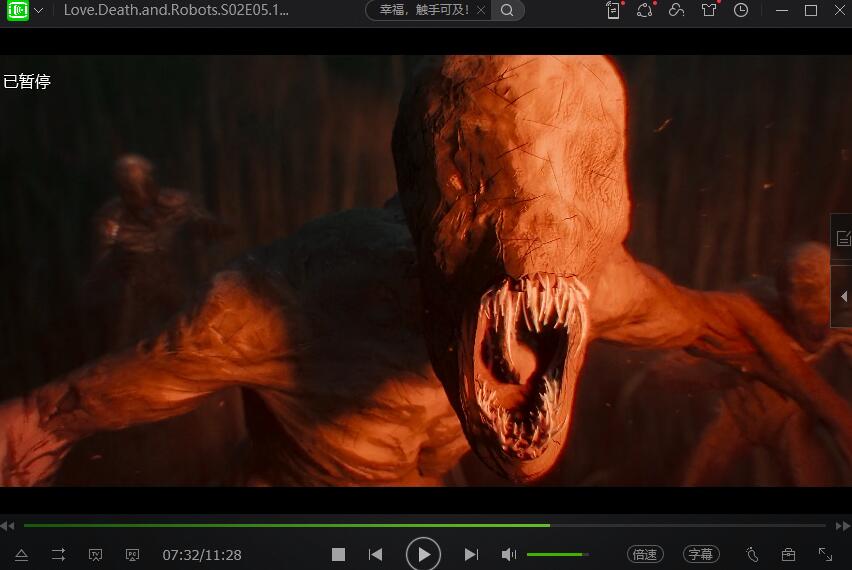Open the 倍速 playback speed menu
The width and height of the screenshot is (852, 570).
point(645,554)
